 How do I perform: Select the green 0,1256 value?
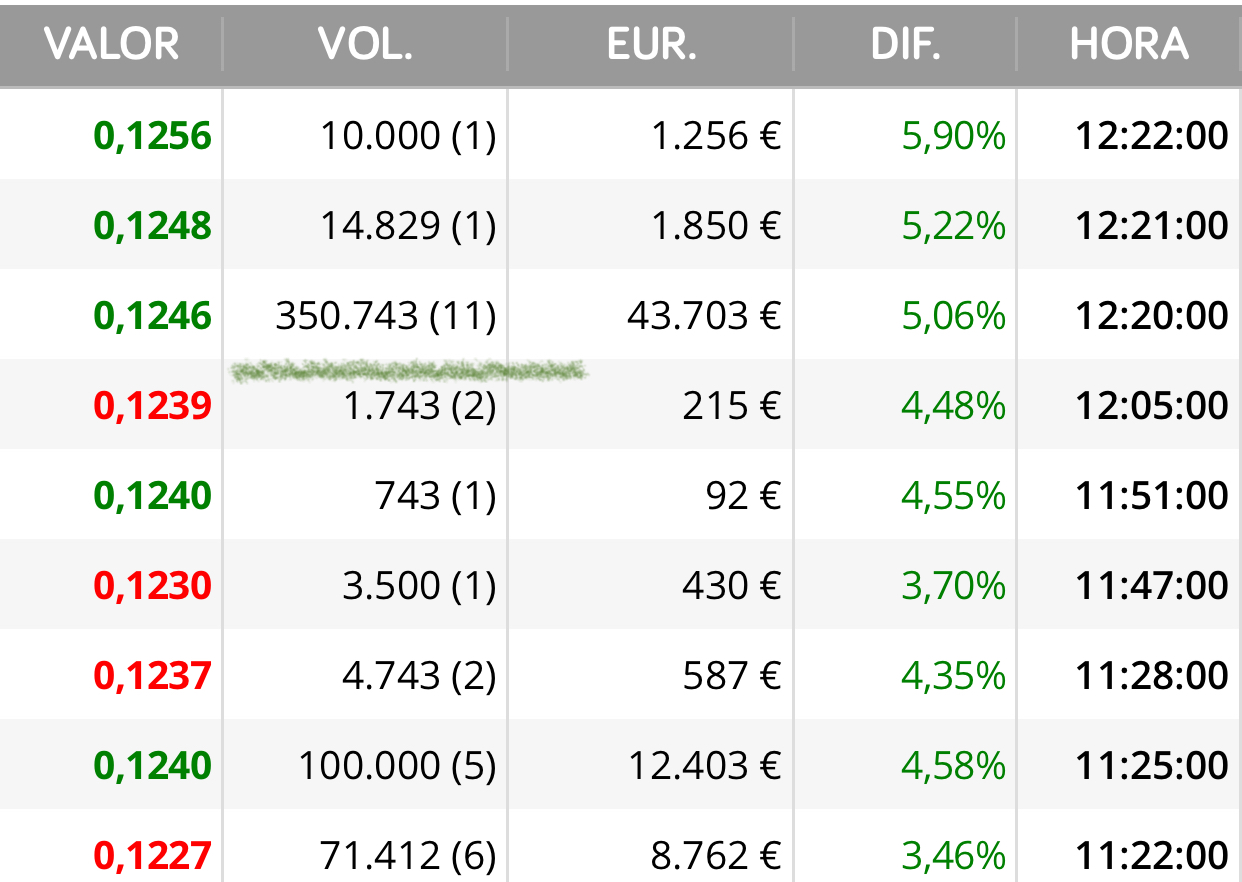coord(153,136)
